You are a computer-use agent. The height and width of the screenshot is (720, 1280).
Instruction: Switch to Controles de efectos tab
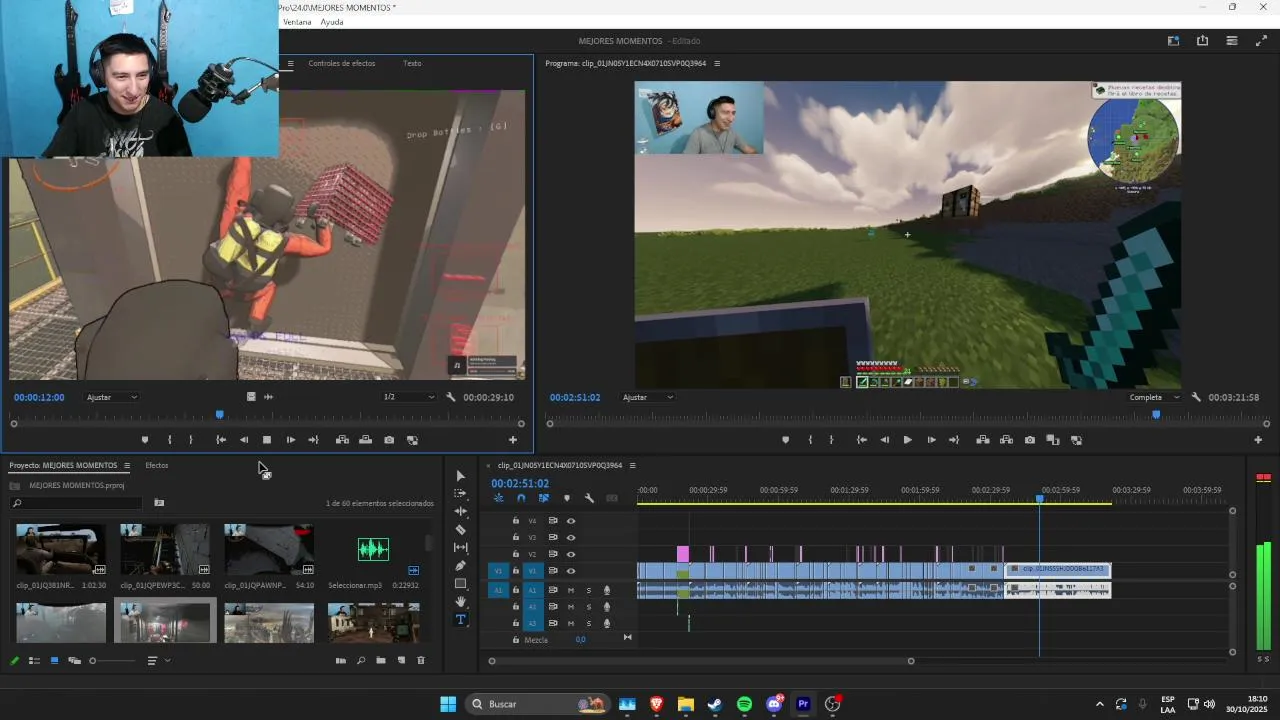tap(342, 63)
